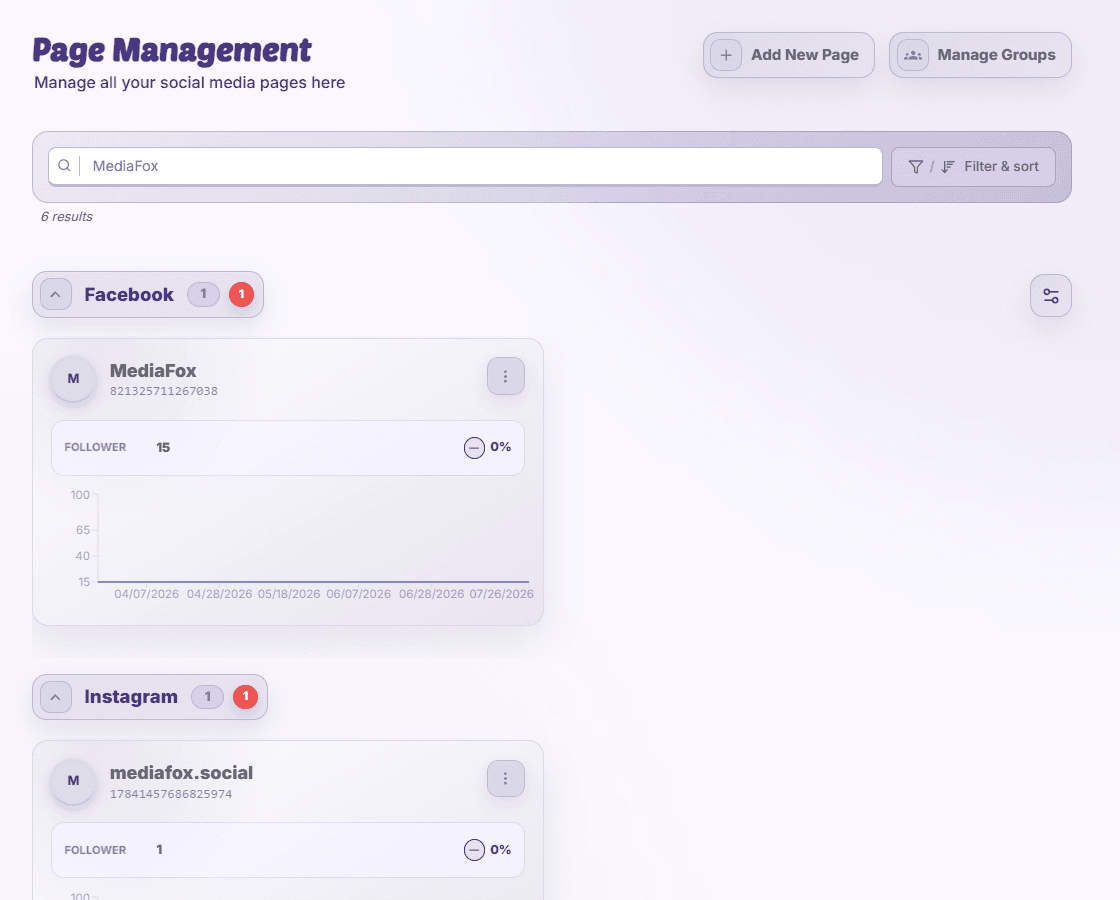Click the 0% change on mediafox.social card
The image size is (1120, 900).
[x=501, y=850]
